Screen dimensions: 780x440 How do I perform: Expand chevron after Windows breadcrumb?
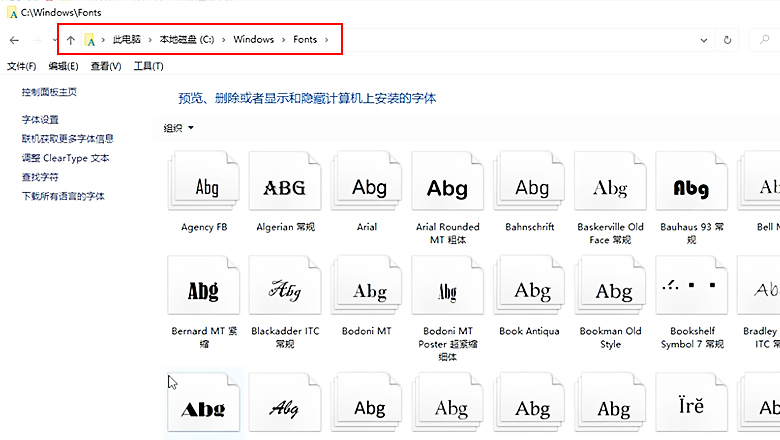point(283,40)
